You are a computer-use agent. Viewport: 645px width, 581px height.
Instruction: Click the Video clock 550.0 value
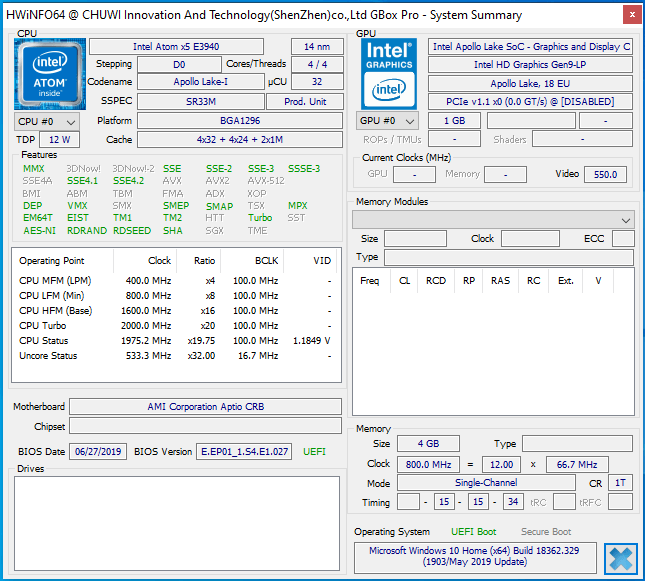coord(605,174)
